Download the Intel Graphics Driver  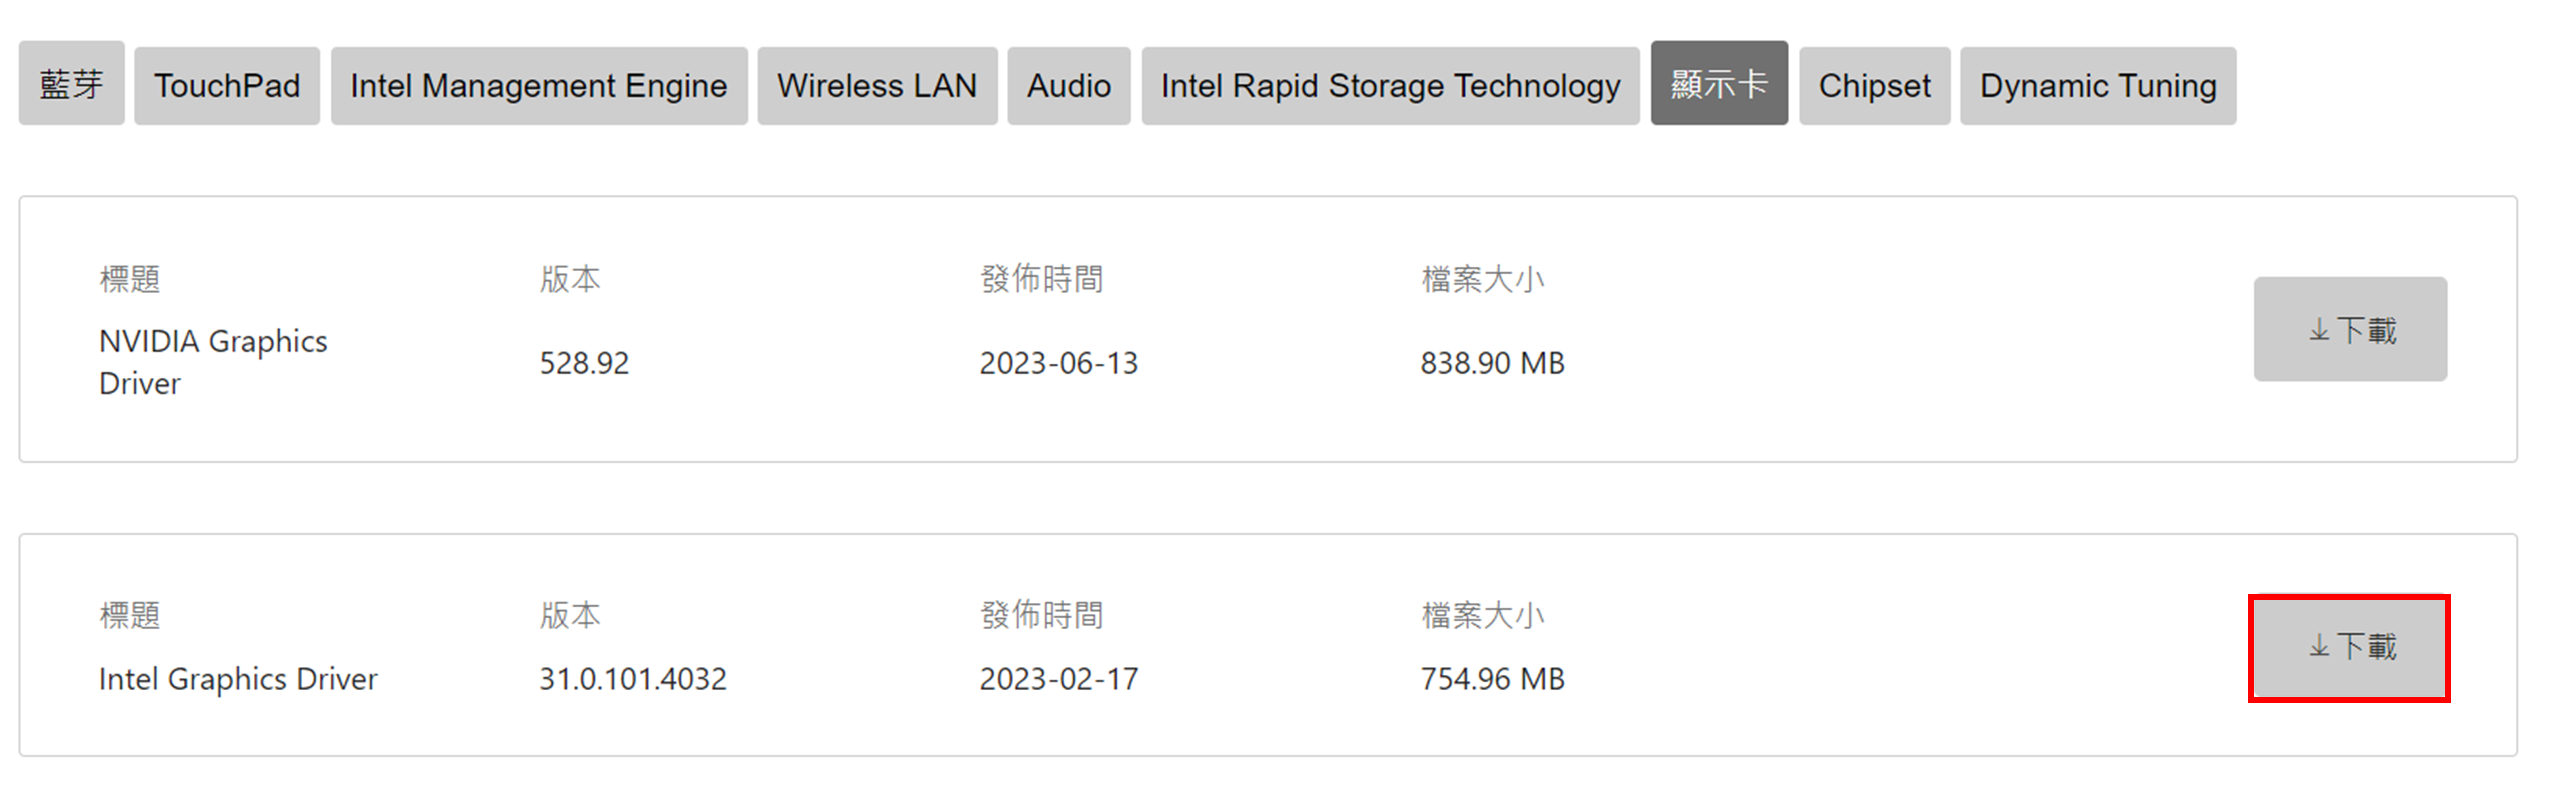[2349, 647]
